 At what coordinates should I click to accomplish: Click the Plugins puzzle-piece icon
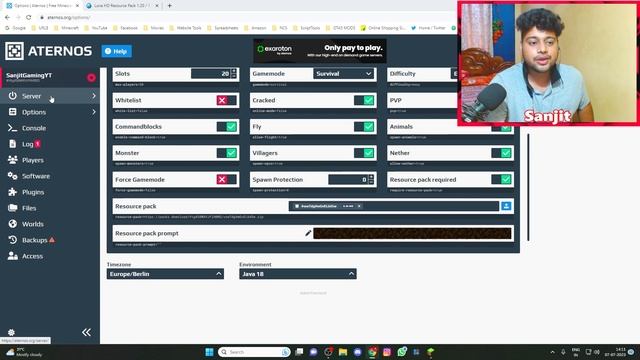tap(13, 192)
